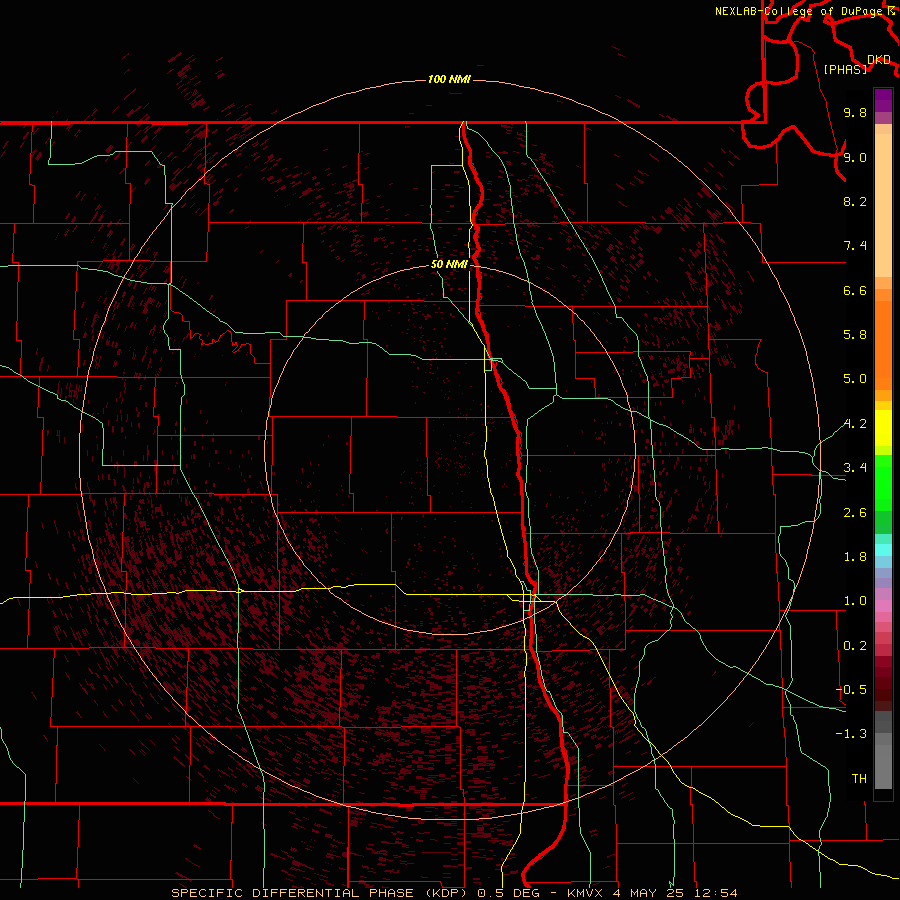The height and width of the screenshot is (900, 900).
Task: Click the NEXLAB-College of DuPage label
Action: (x=801, y=11)
